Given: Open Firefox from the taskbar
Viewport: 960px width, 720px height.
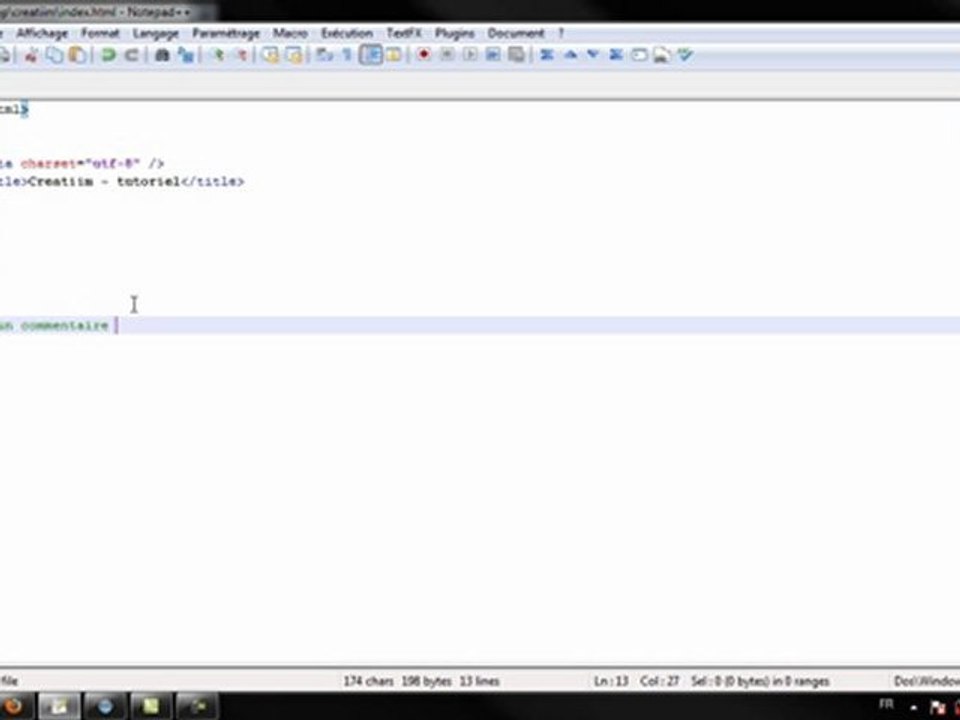Looking at the screenshot, I should [13, 707].
